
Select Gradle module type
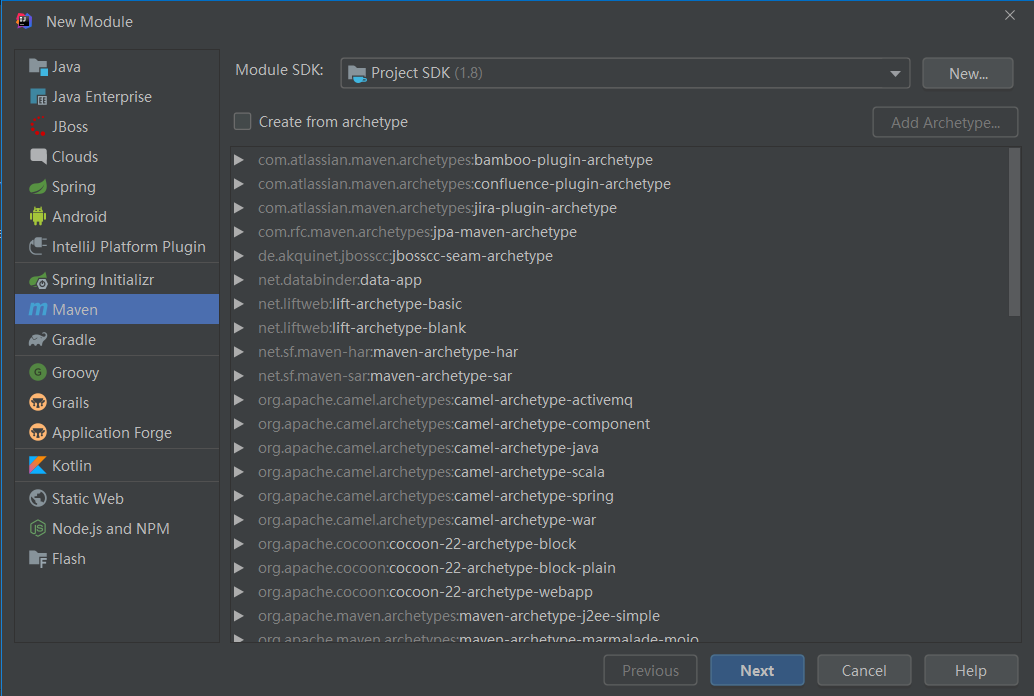tap(117, 340)
